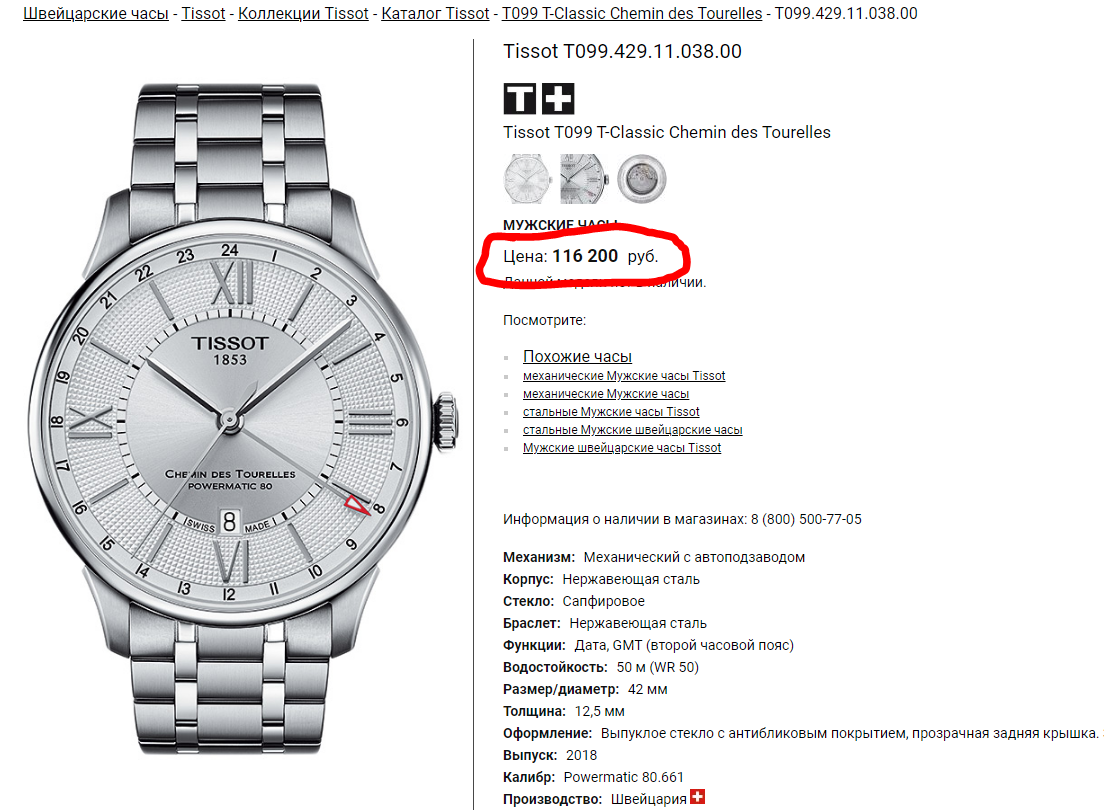Screen dimensions: 1104x810
Task: Open T099 T-Classic Chemin des Tourelles breadcrumb
Action: (632, 13)
